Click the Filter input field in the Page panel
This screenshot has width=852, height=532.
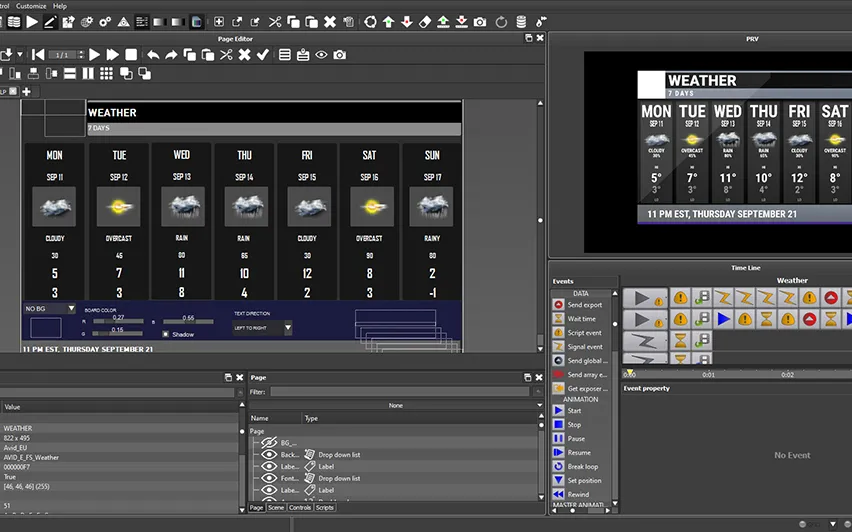pyautogui.click(x=400, y=392)
